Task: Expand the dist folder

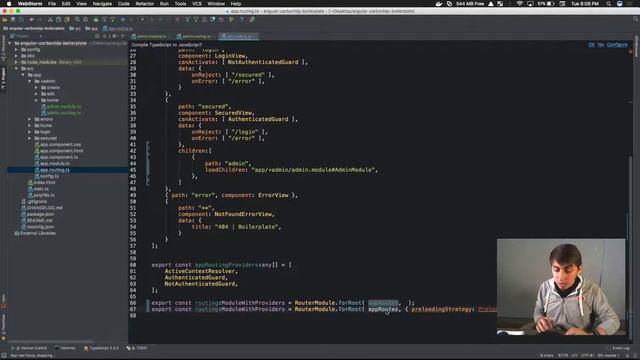Action: click(16, 56)
